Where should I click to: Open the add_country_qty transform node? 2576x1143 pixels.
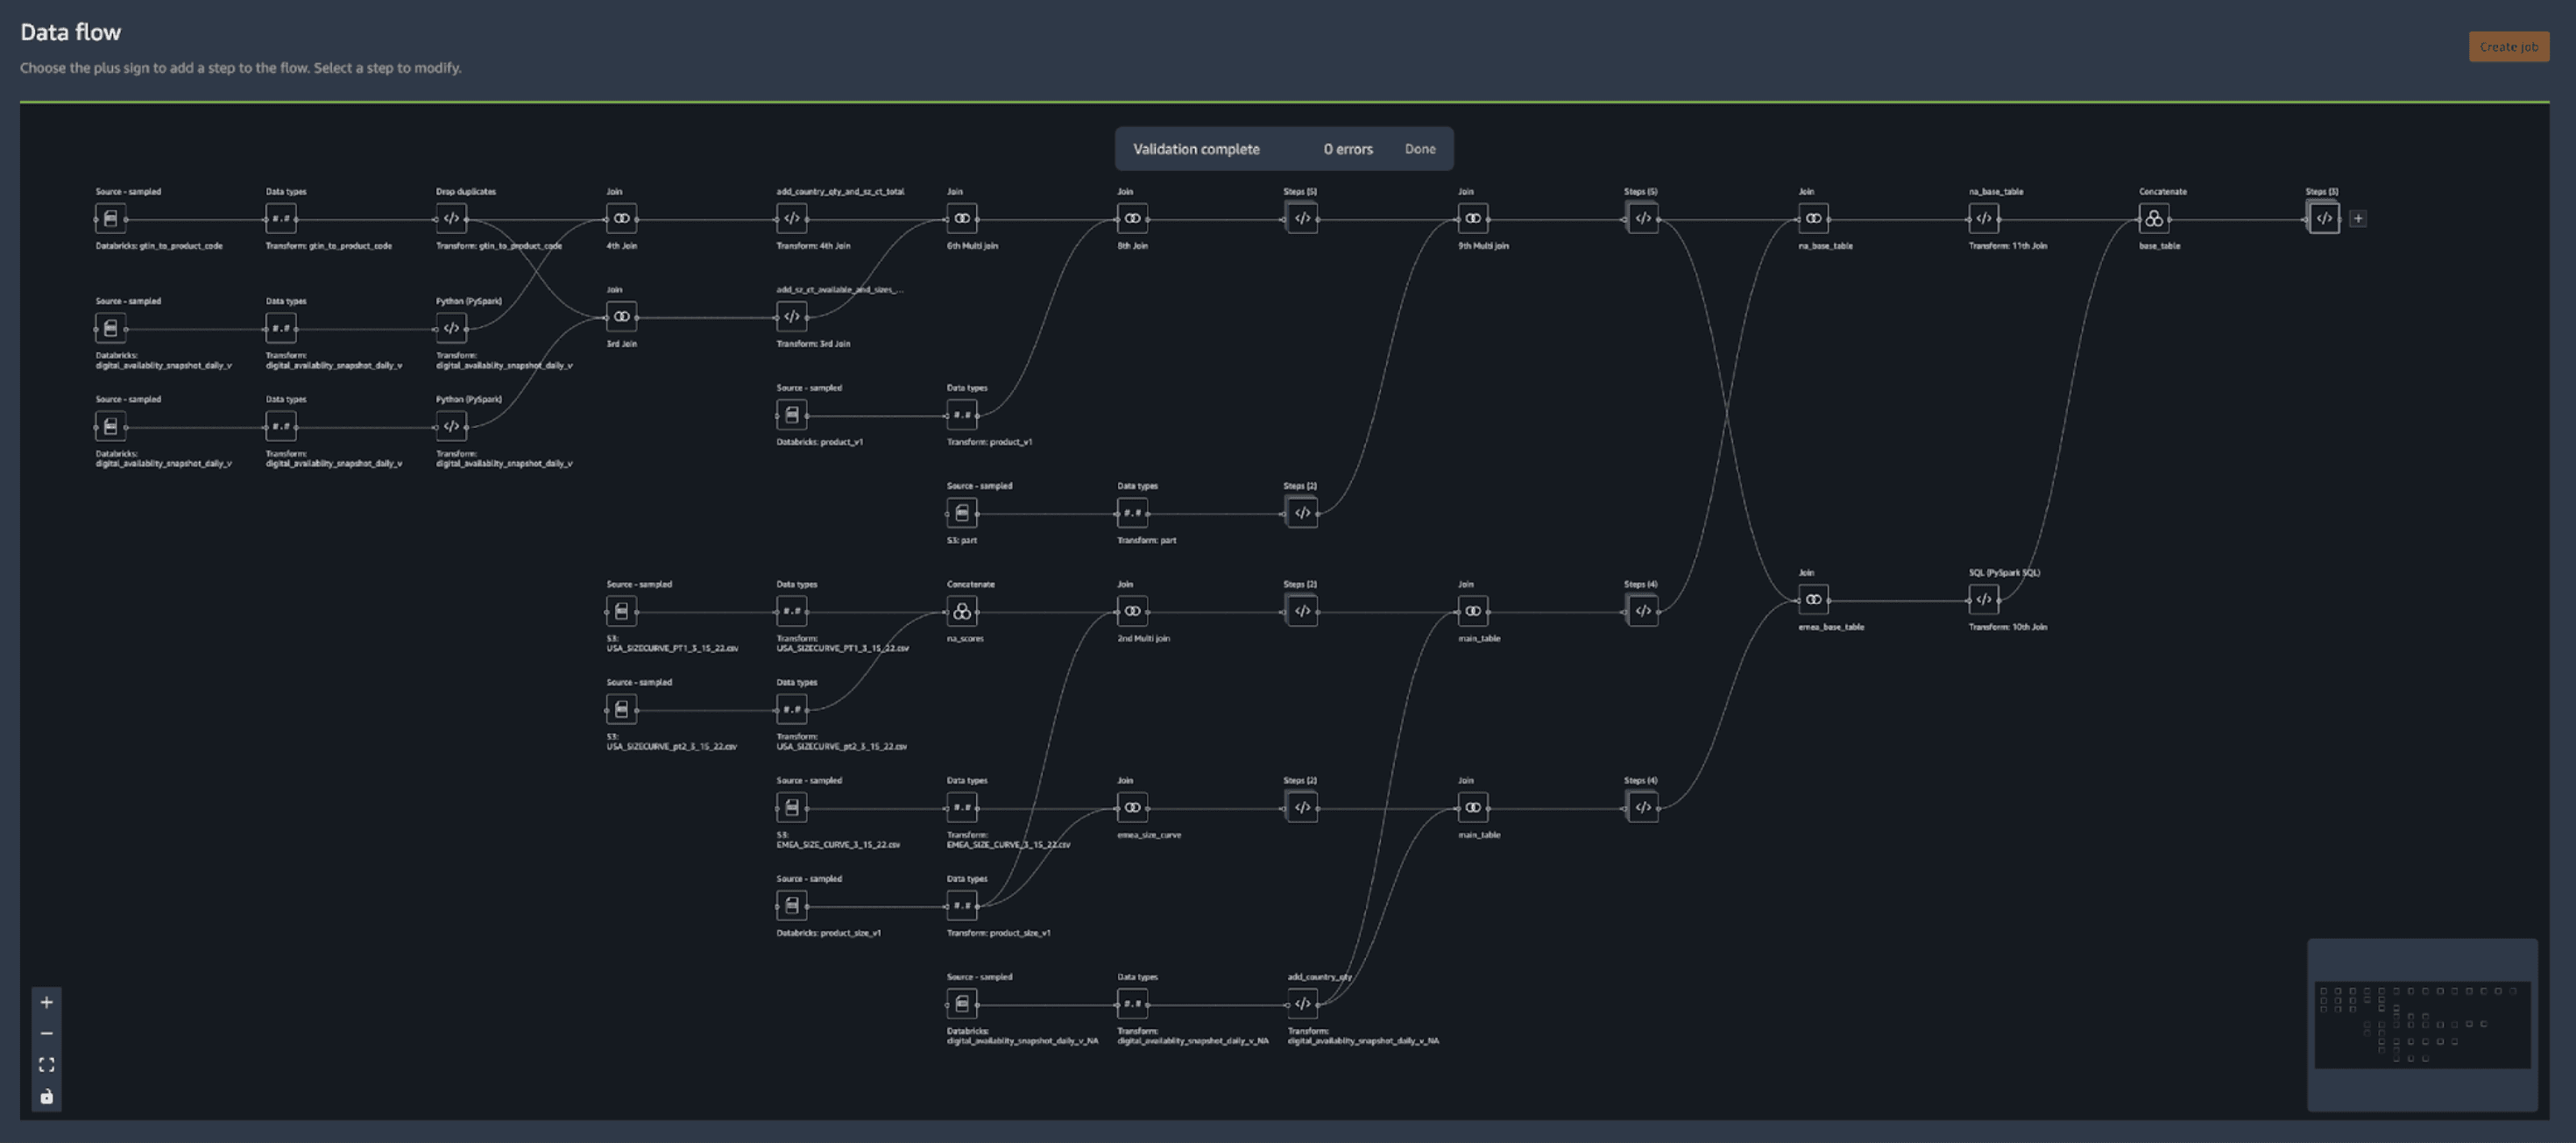point(1302,1003)
